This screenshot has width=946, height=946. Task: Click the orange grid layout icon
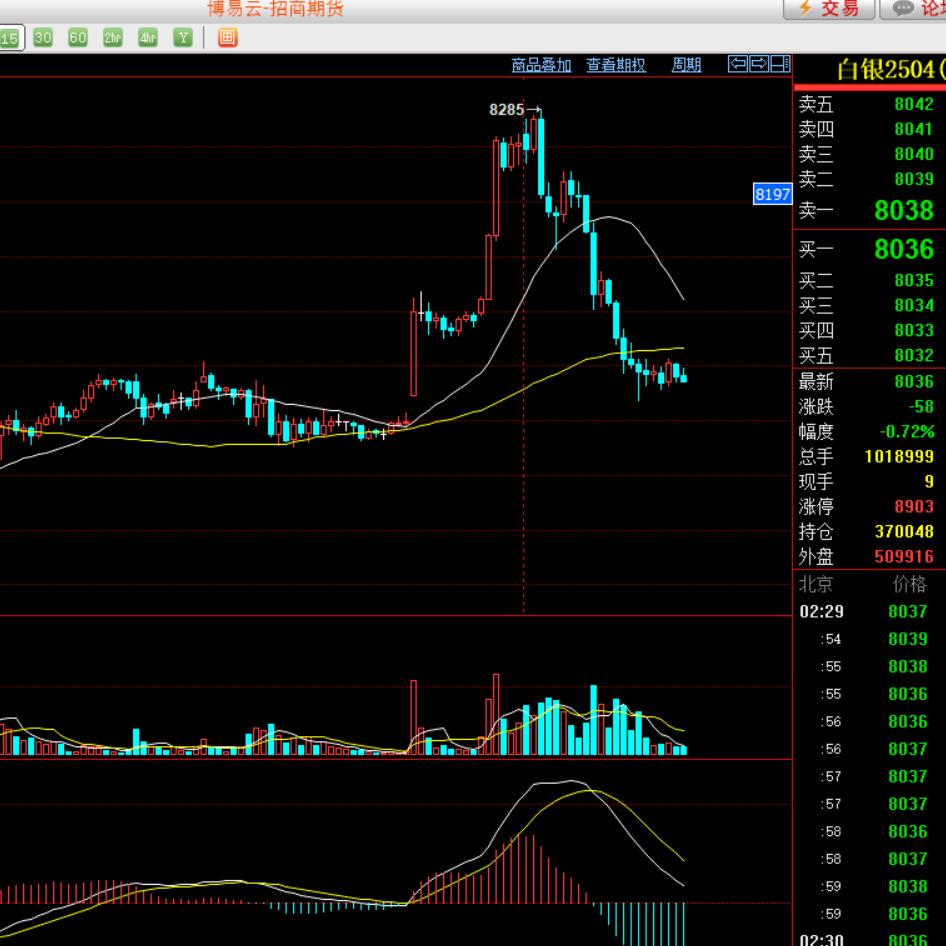227,38
